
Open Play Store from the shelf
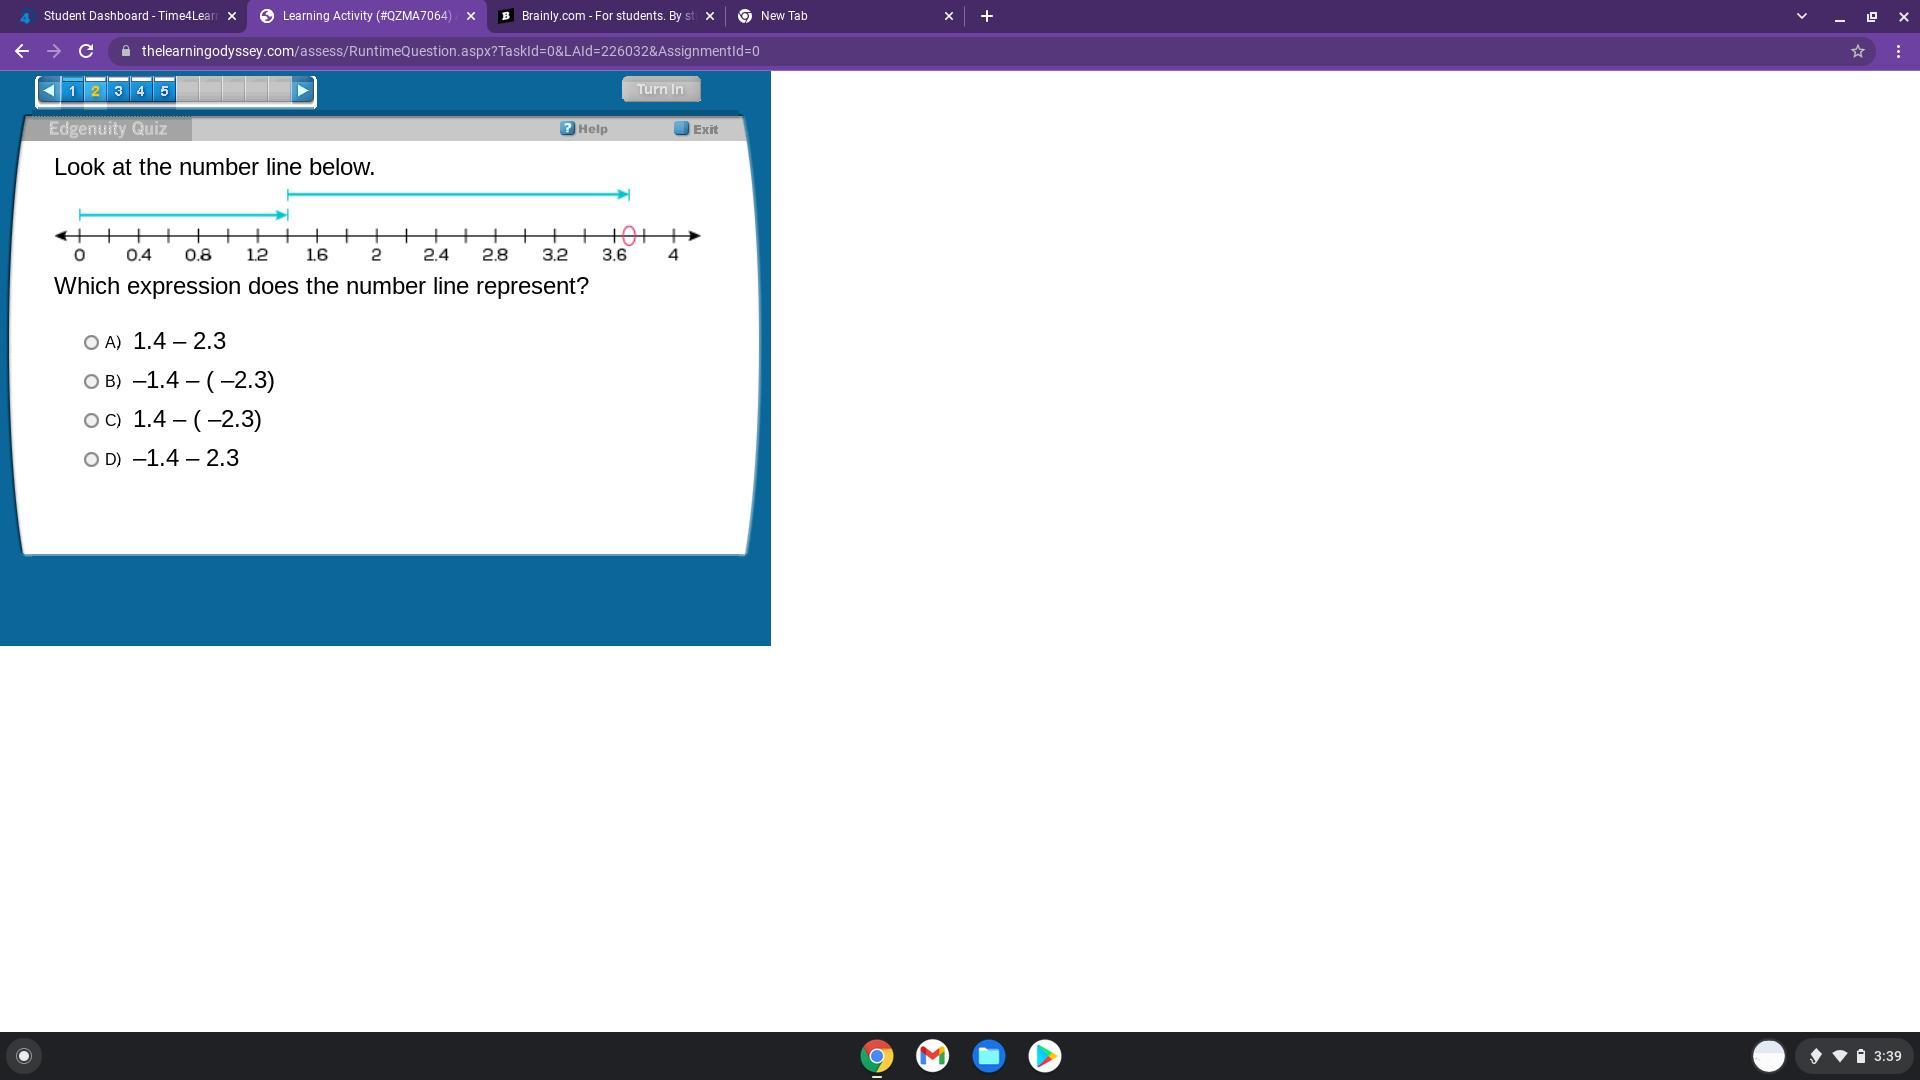1044,1056
